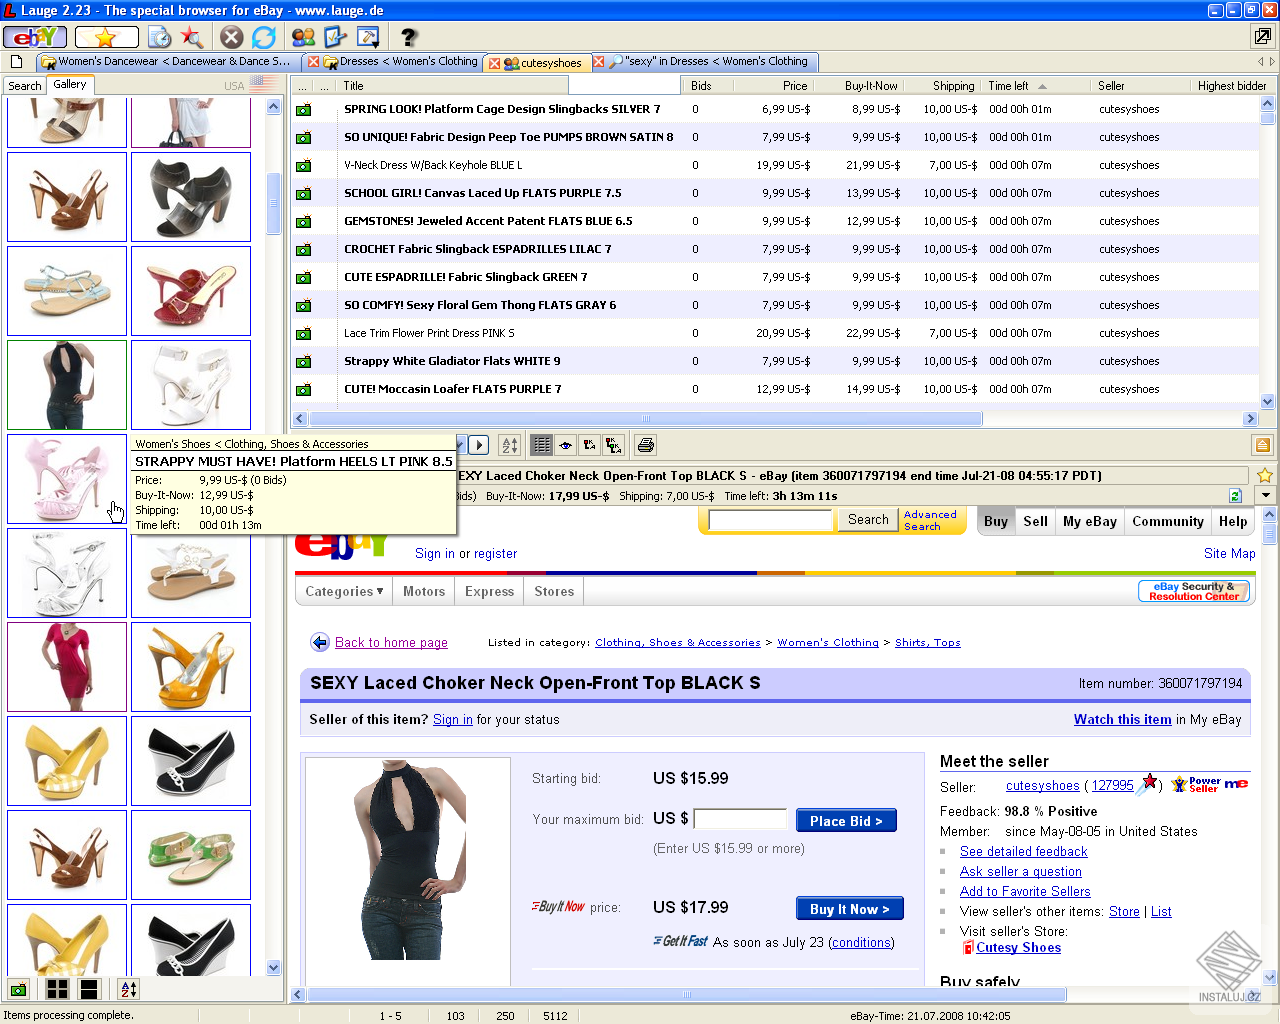
Task: Switch to the Search tab in left panel
Action: coord(25,85)
